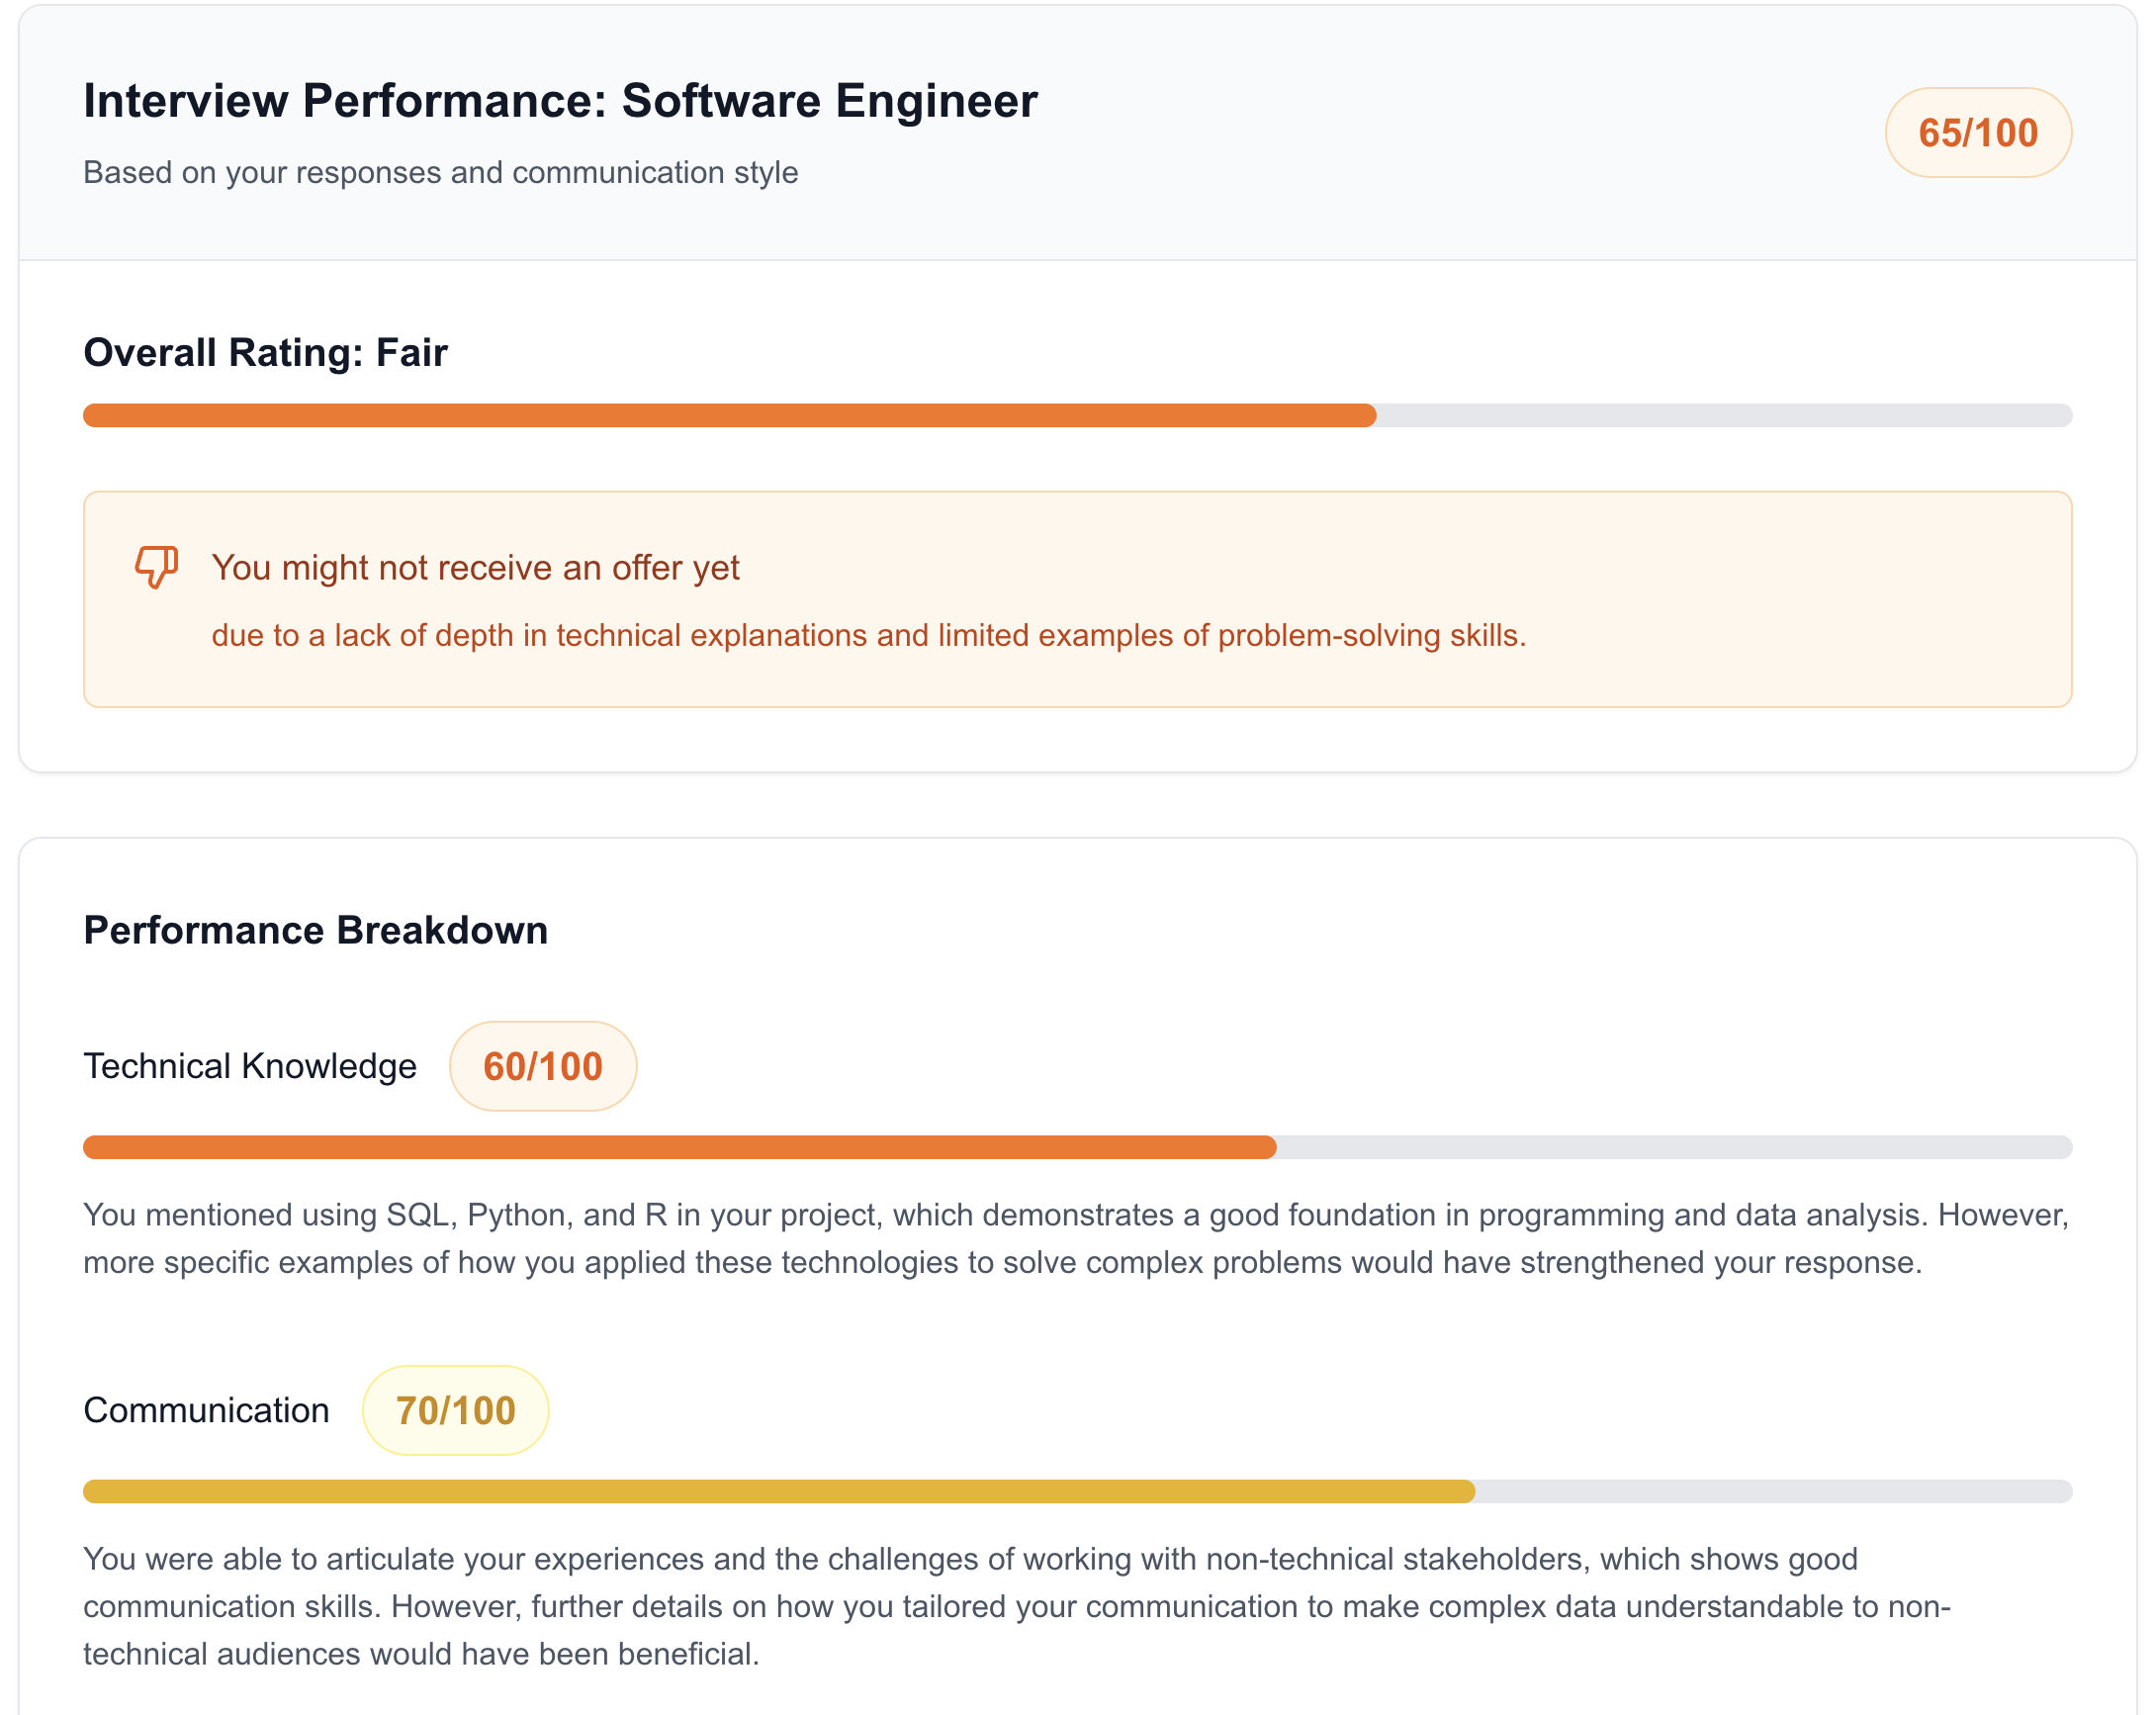
Task: Click the gray unfilled Communication bar section
Action: coord(1773,1491)
